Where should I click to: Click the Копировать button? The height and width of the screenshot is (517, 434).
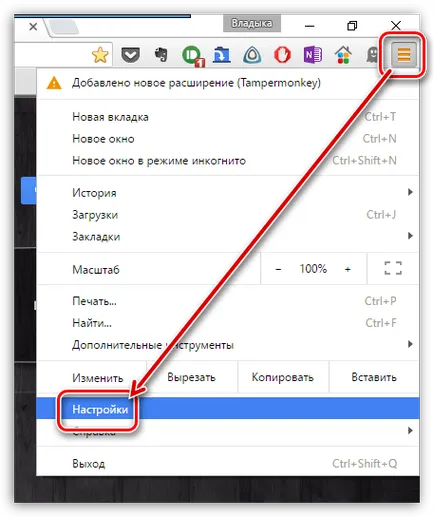(x=283, y=377)
